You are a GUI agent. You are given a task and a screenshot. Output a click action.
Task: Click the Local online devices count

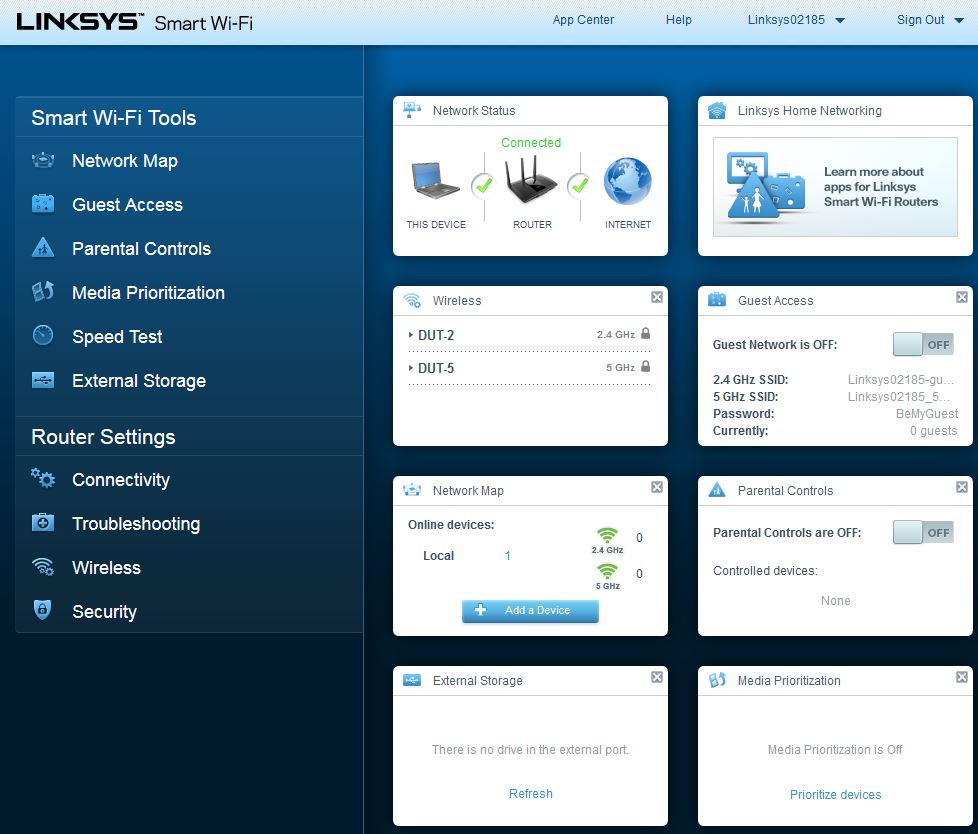coord(508,555)
